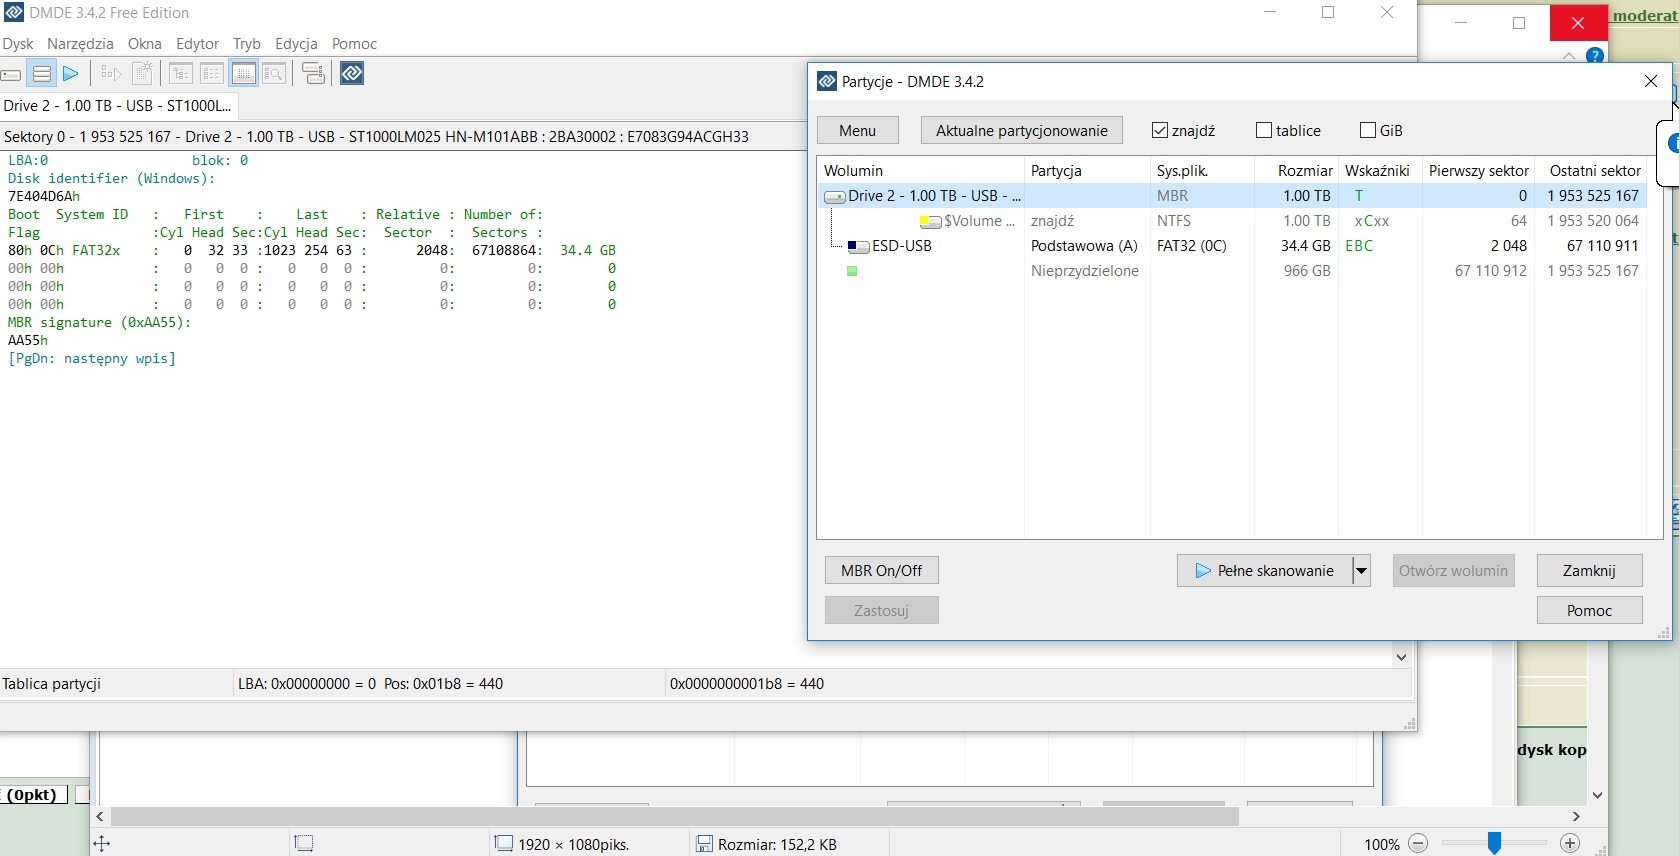Click horizontal scrollbar left arrow
This screenshot has width=1679, height=856.
100,817
